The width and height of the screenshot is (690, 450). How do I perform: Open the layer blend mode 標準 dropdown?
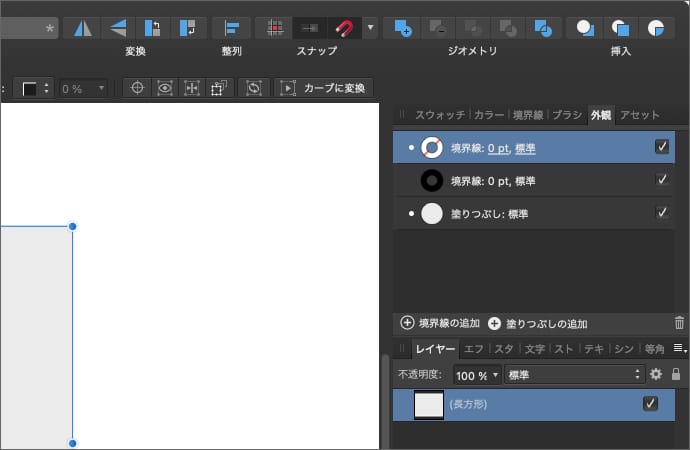[x=573, y=375]
